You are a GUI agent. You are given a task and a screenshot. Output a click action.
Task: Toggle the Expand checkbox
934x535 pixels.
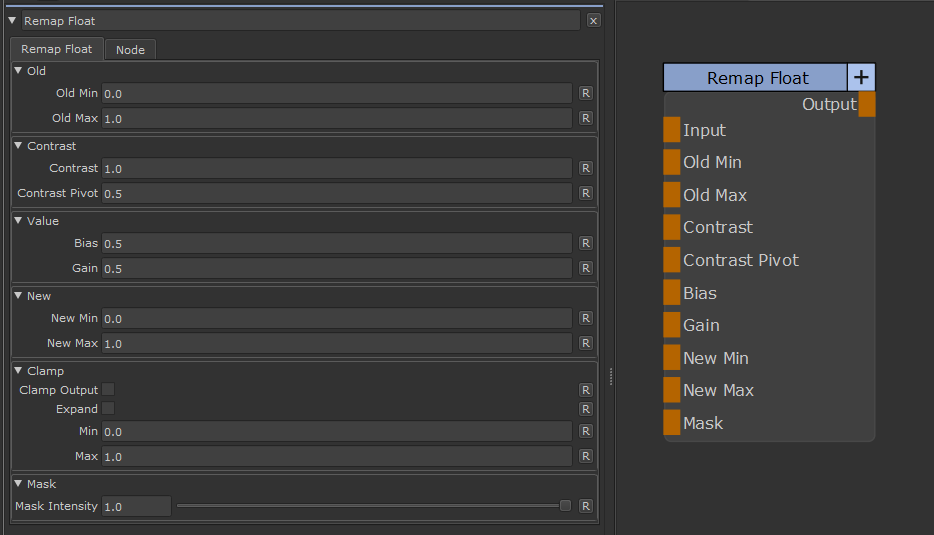click(x=108, y=409)
